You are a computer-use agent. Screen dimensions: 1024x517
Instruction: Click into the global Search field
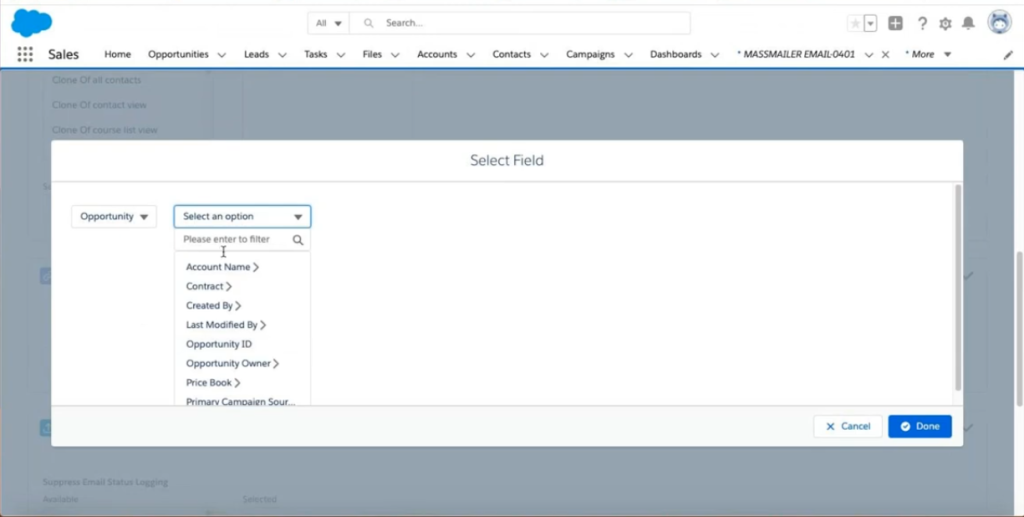click(520, 23)
